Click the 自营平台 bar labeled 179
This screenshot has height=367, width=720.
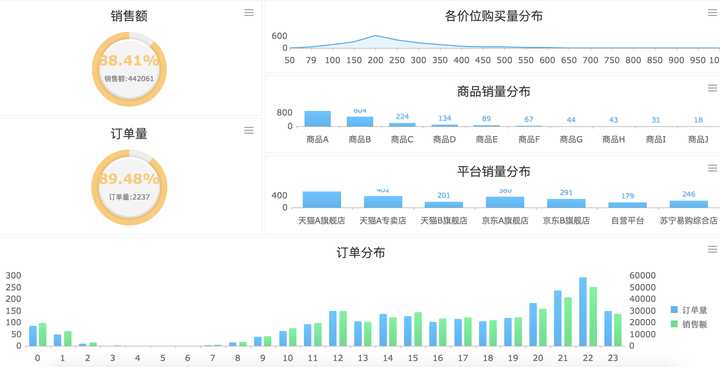coord(627,205)
